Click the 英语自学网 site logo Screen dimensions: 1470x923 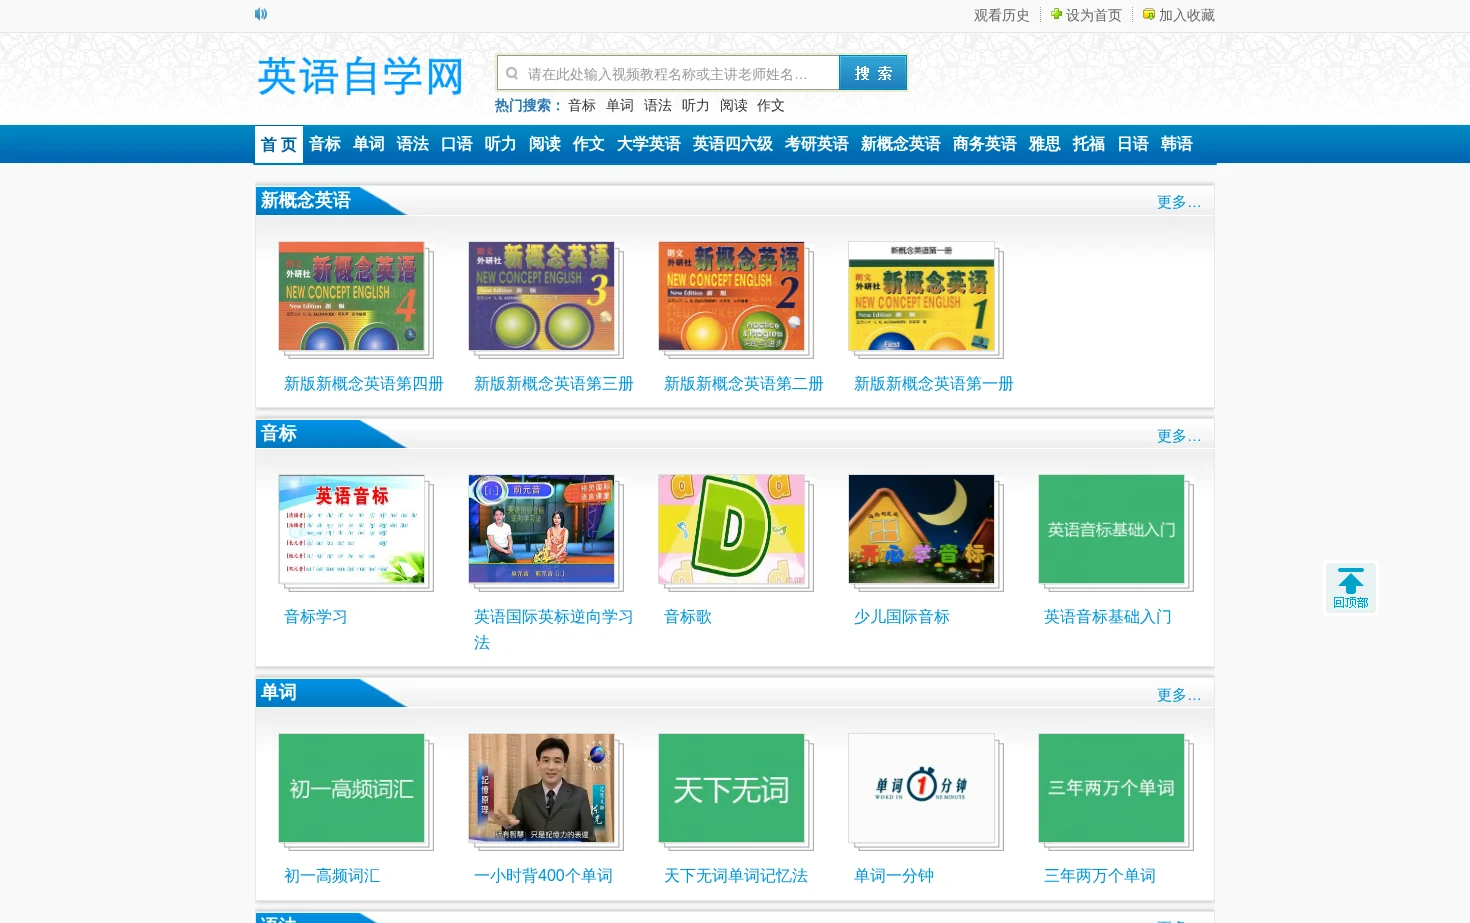(361, 76)
